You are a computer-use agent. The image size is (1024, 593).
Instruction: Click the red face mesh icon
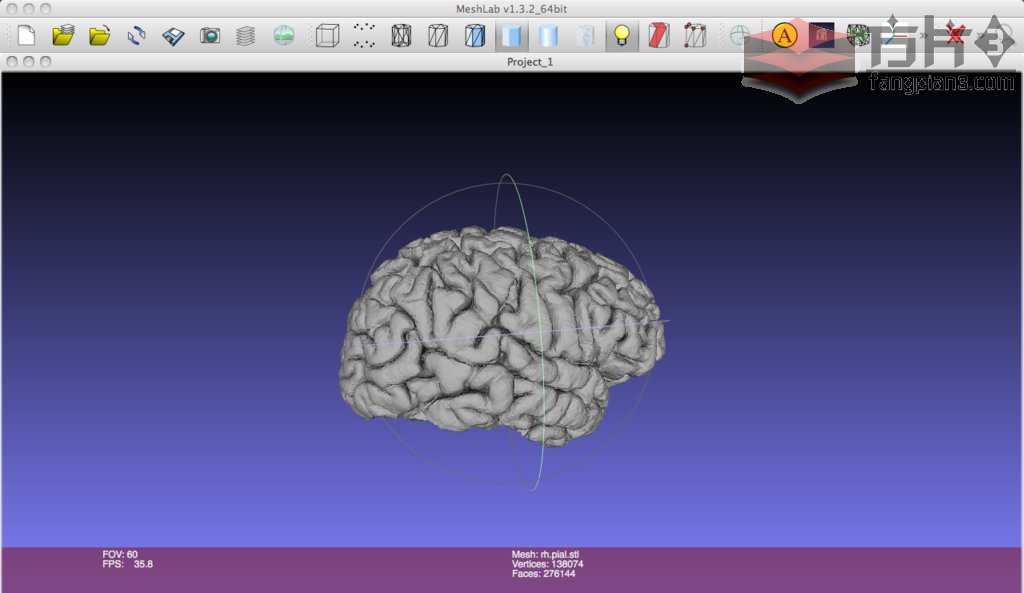pos(659,35)
